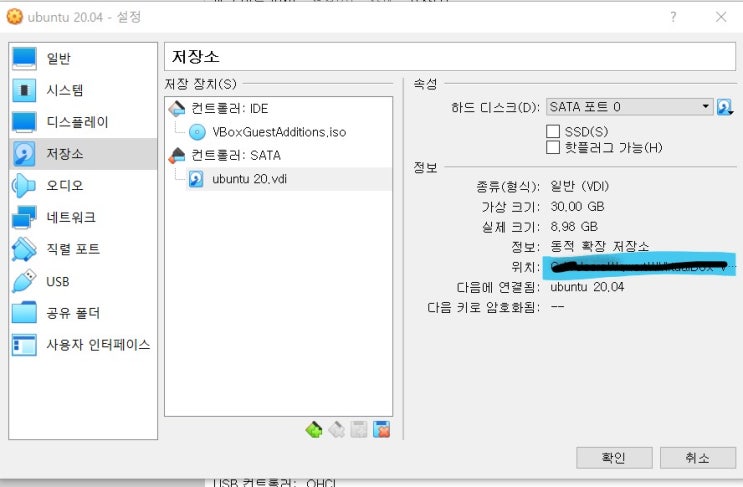The image size is (743, 487).
Task: Click the hard disk icon for ubuntu 20.vdi
Action: [196, 179]
